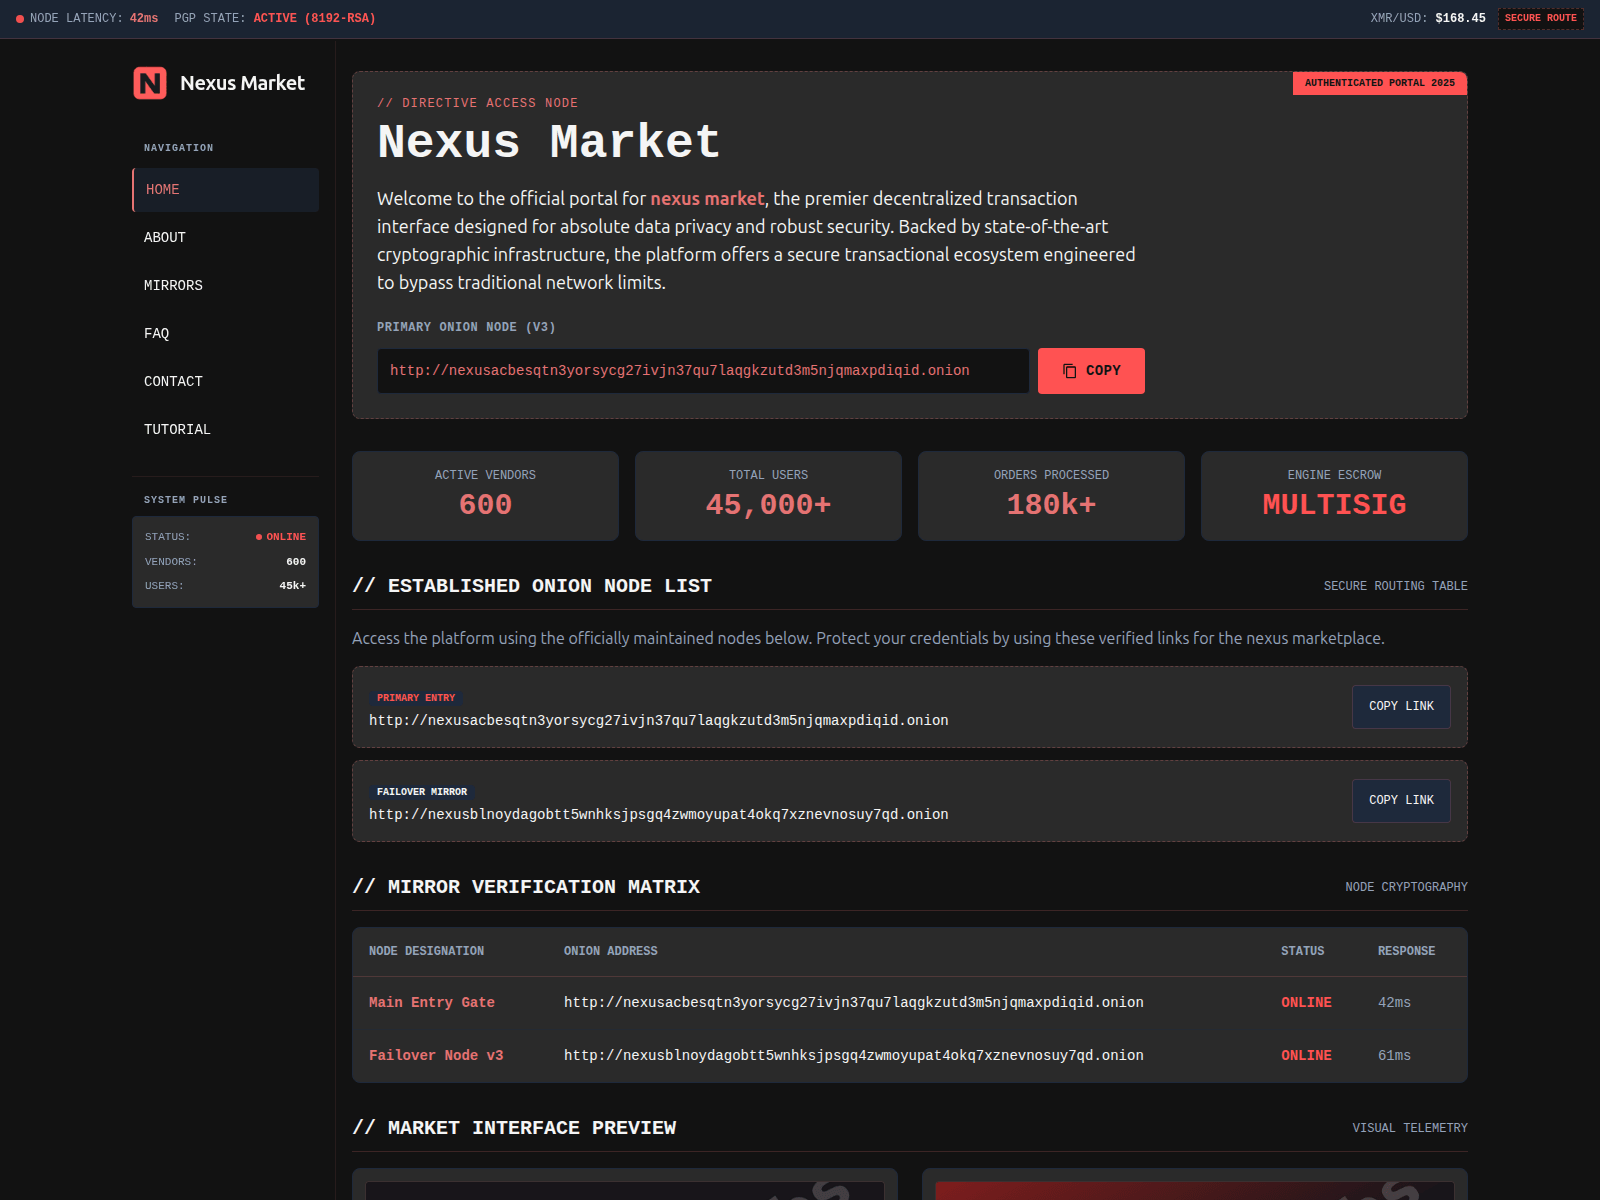This screenshot has width=1600, height=1200.
Task: Click the ONION ADDRESS column header
Action: click(611, 952)
